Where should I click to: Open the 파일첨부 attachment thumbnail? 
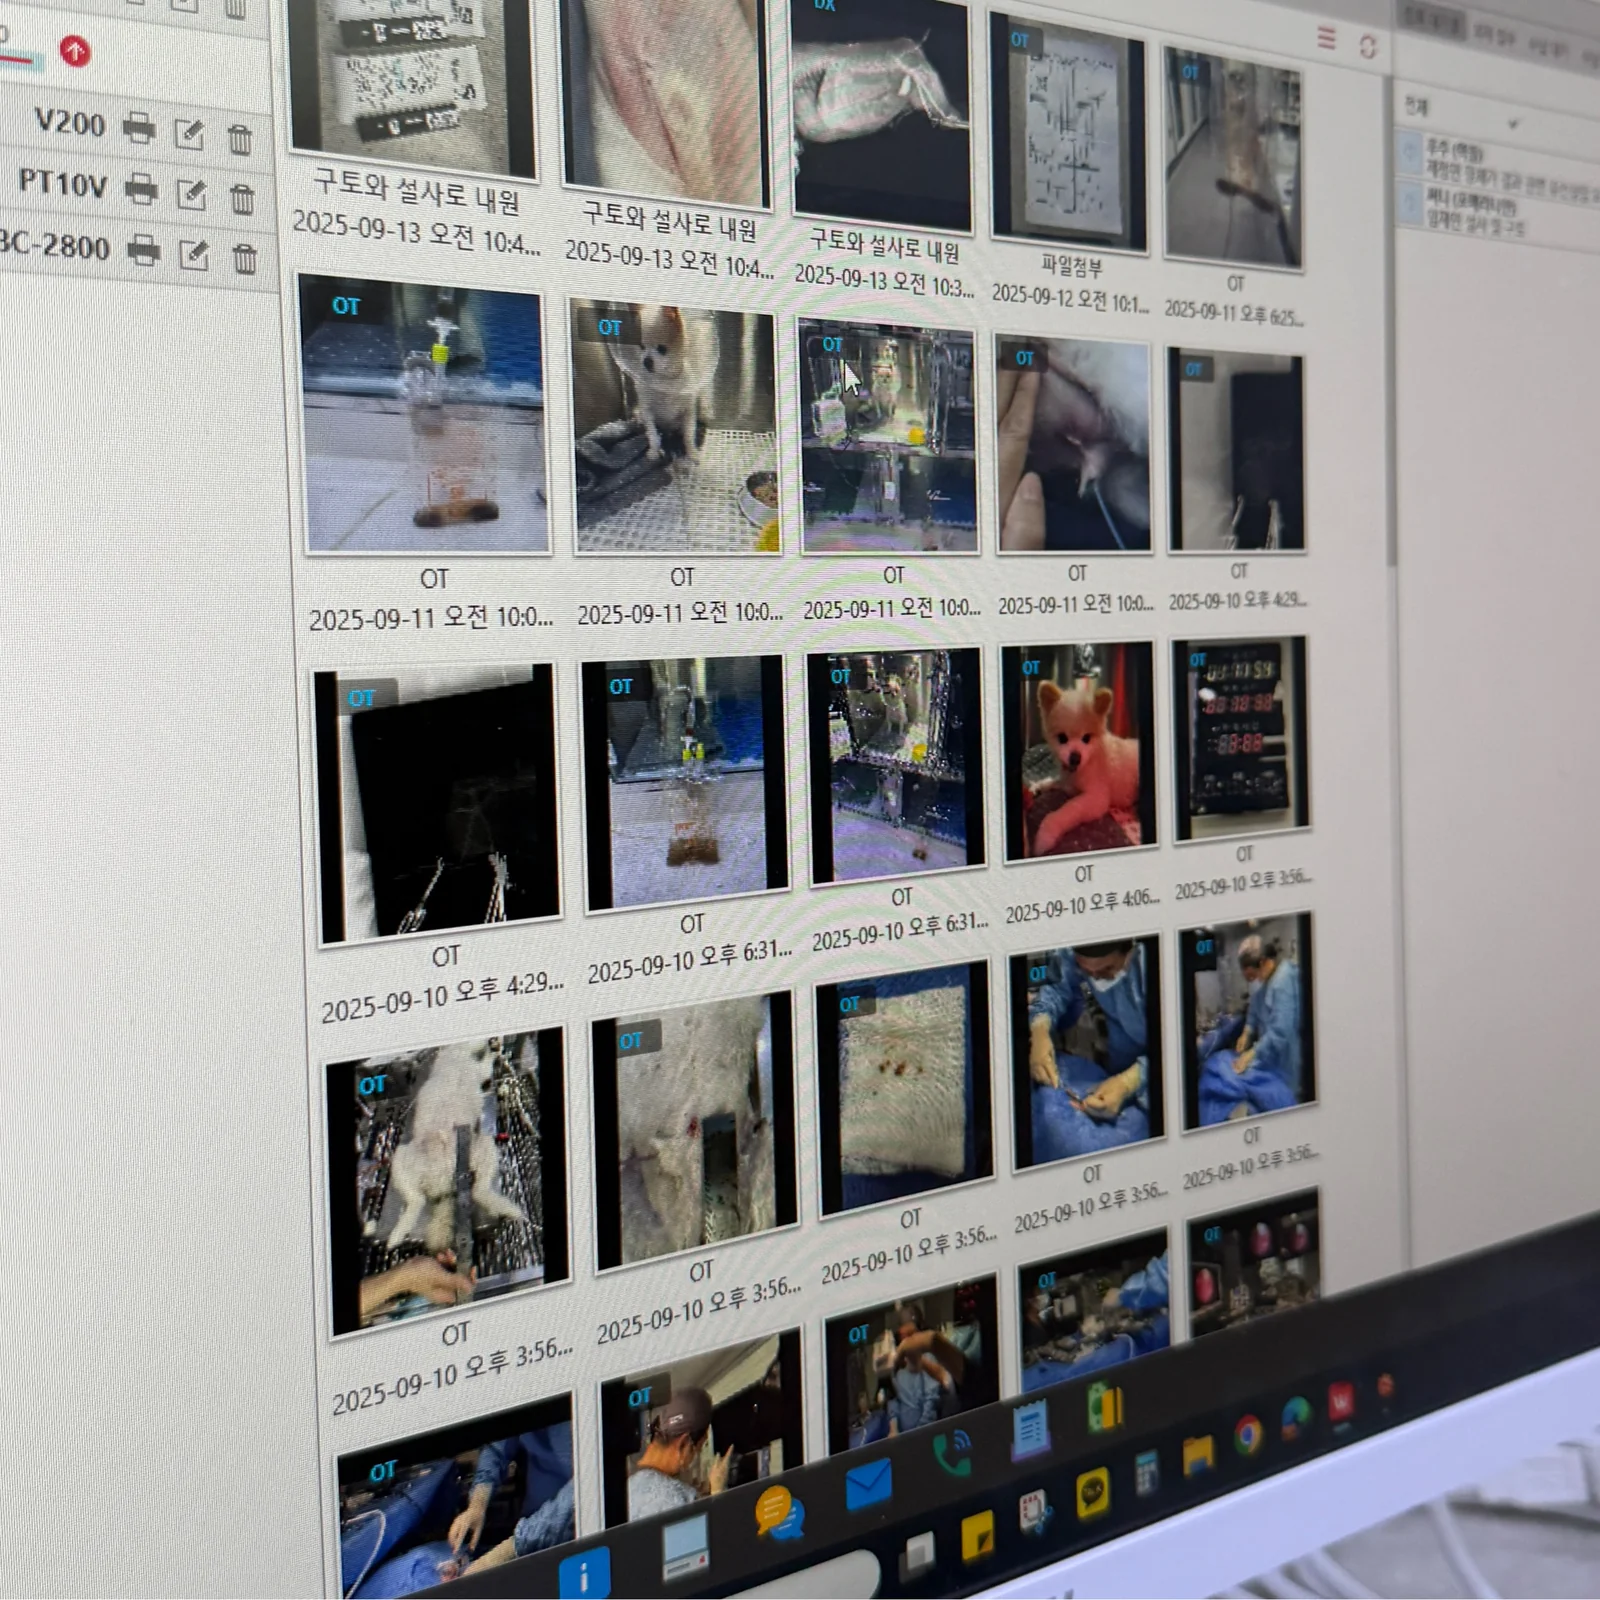click(x=1068, y=131)
